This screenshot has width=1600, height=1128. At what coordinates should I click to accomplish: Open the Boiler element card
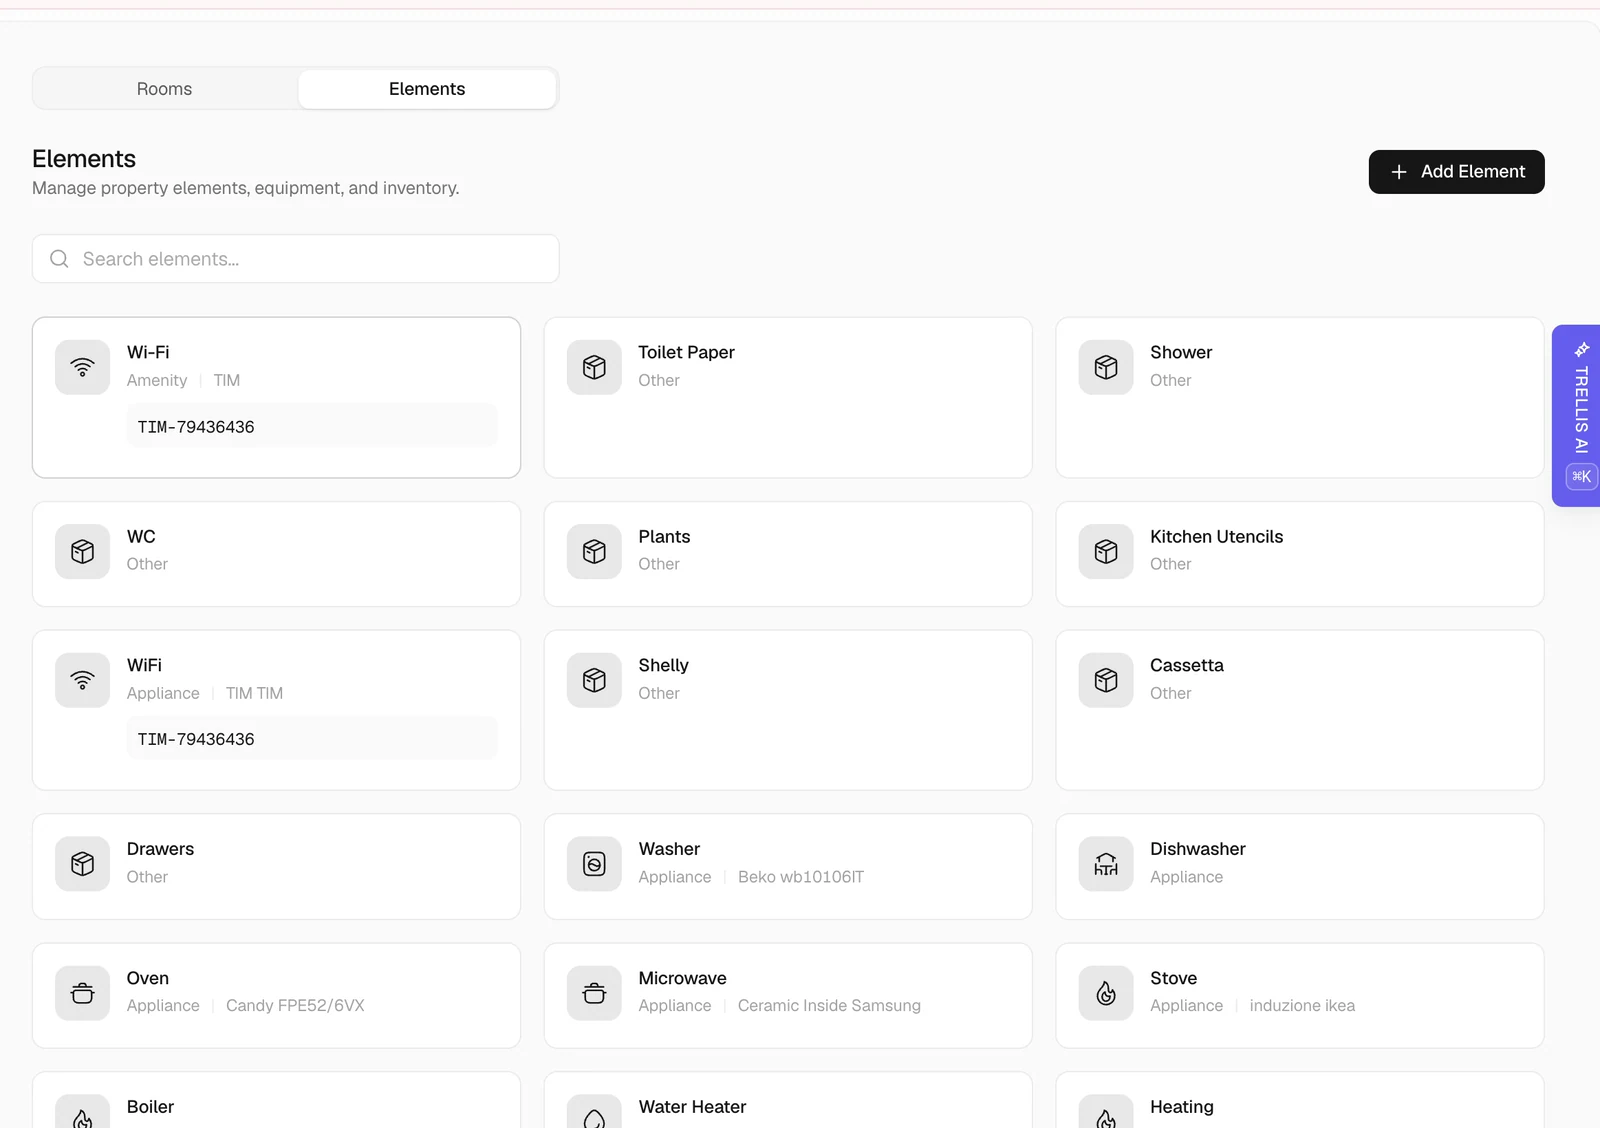click(x=276, y=1100)
